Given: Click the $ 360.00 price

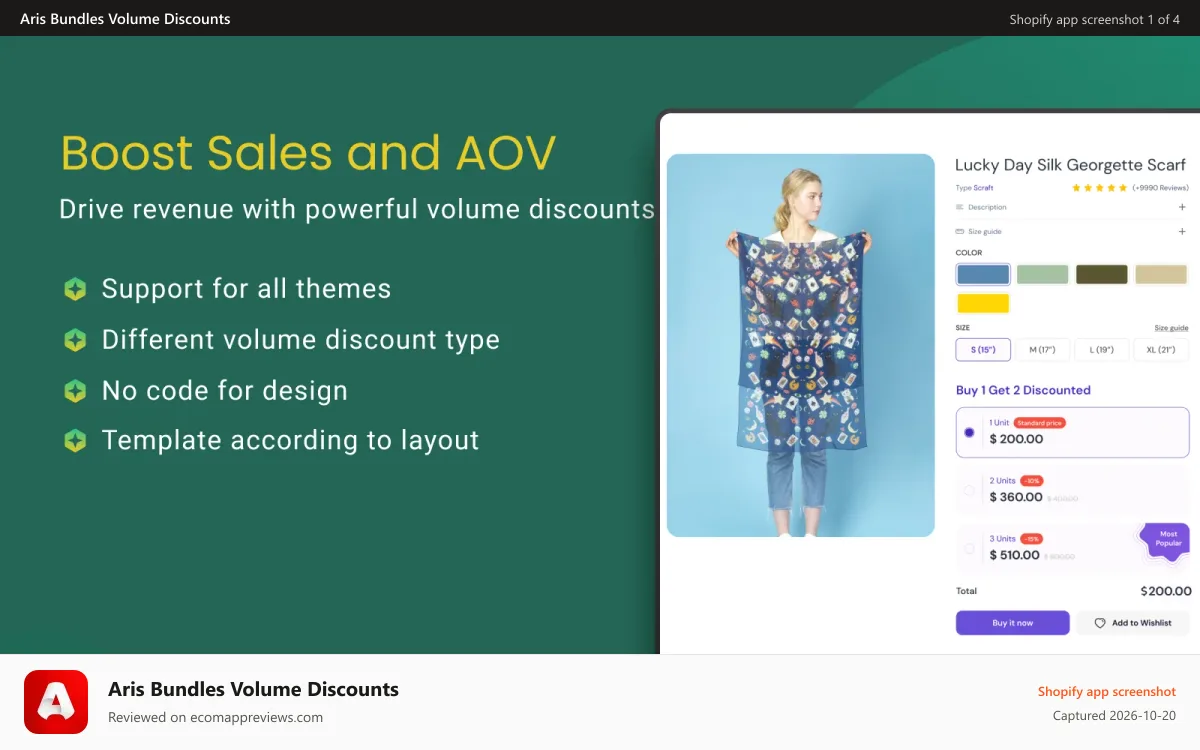Looking at the screenshot, I should [1016, 497].
